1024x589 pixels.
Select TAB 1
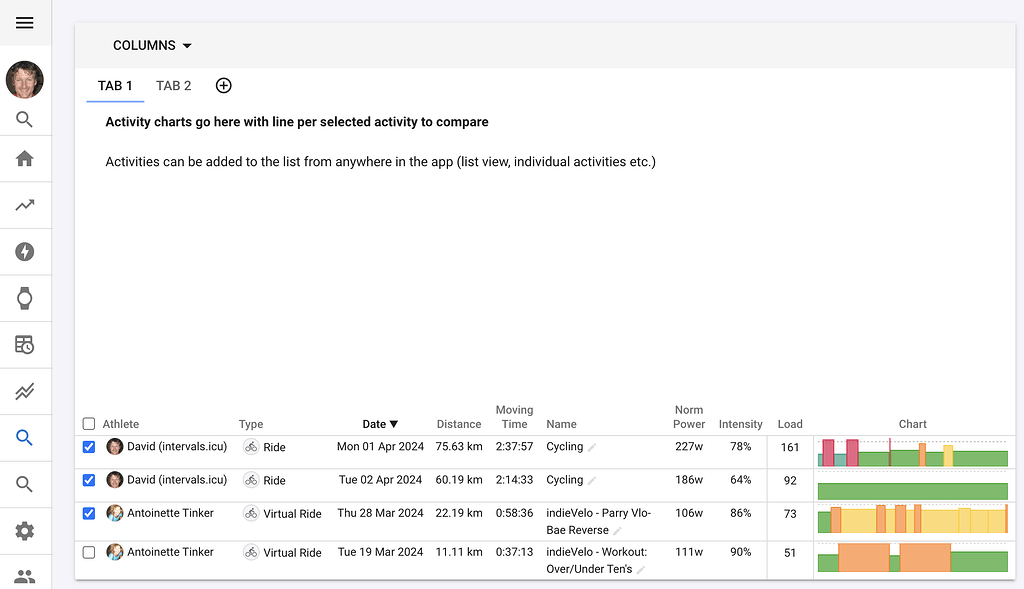(114, 86)
